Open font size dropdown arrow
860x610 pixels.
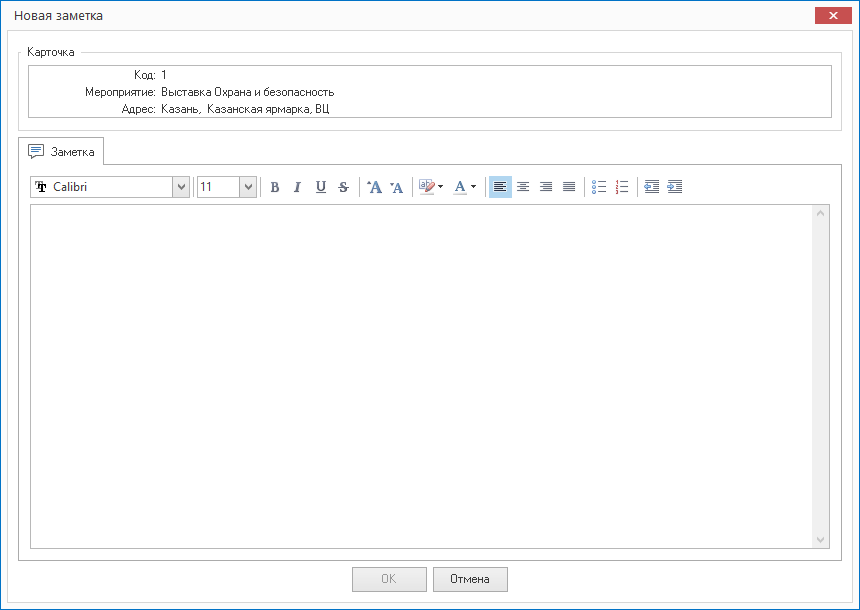[x=248, y=187]
